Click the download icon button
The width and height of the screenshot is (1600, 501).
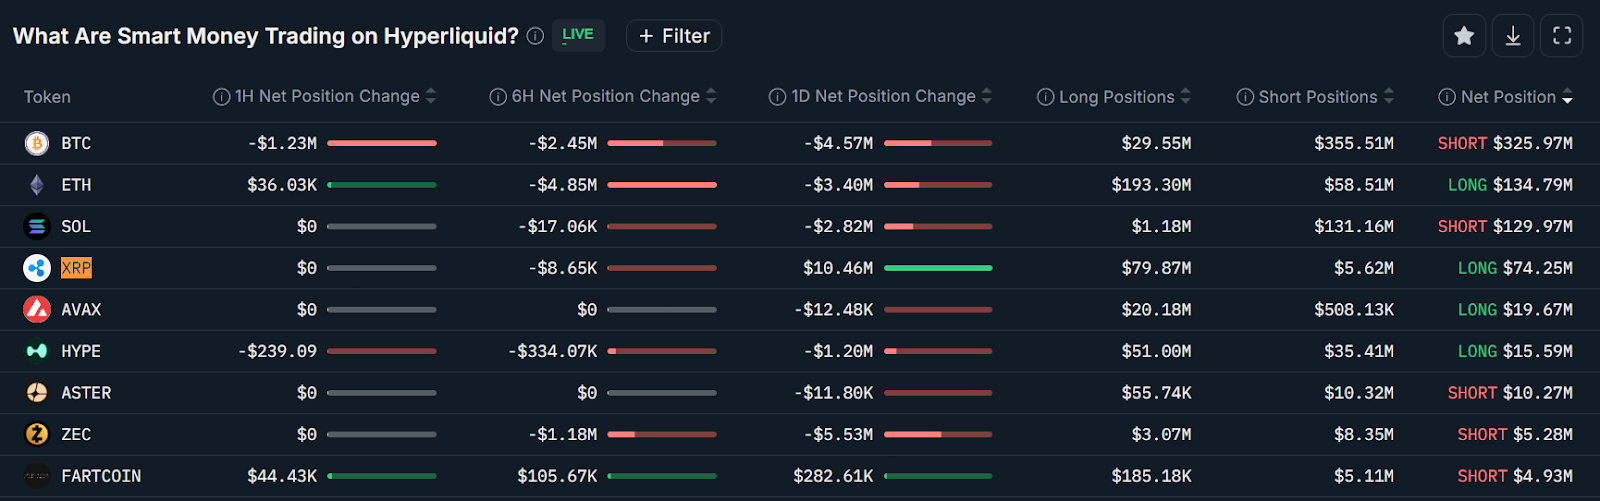(1513, 36)
